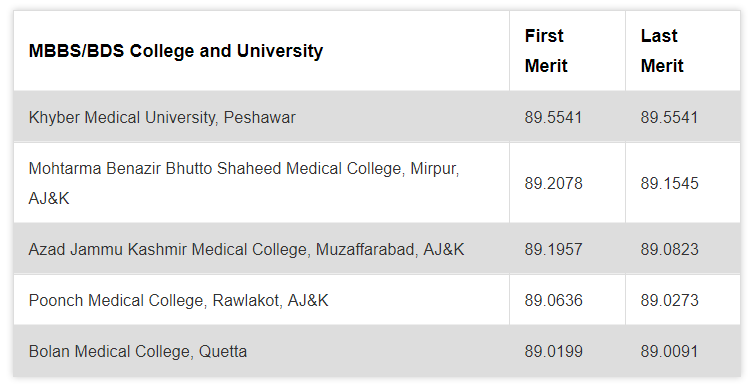754x391 pixels.
Task: Click the MBBS/BDS College and University header
Action: (176, 51)
